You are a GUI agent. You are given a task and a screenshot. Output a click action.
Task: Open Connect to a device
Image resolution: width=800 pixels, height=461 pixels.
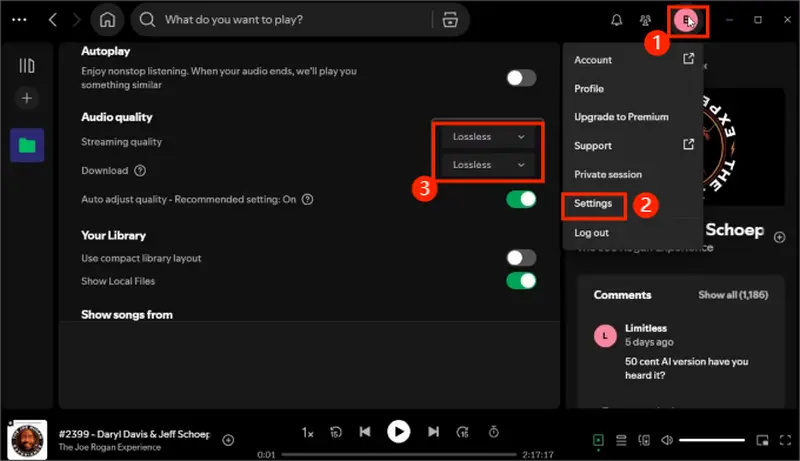644,440
